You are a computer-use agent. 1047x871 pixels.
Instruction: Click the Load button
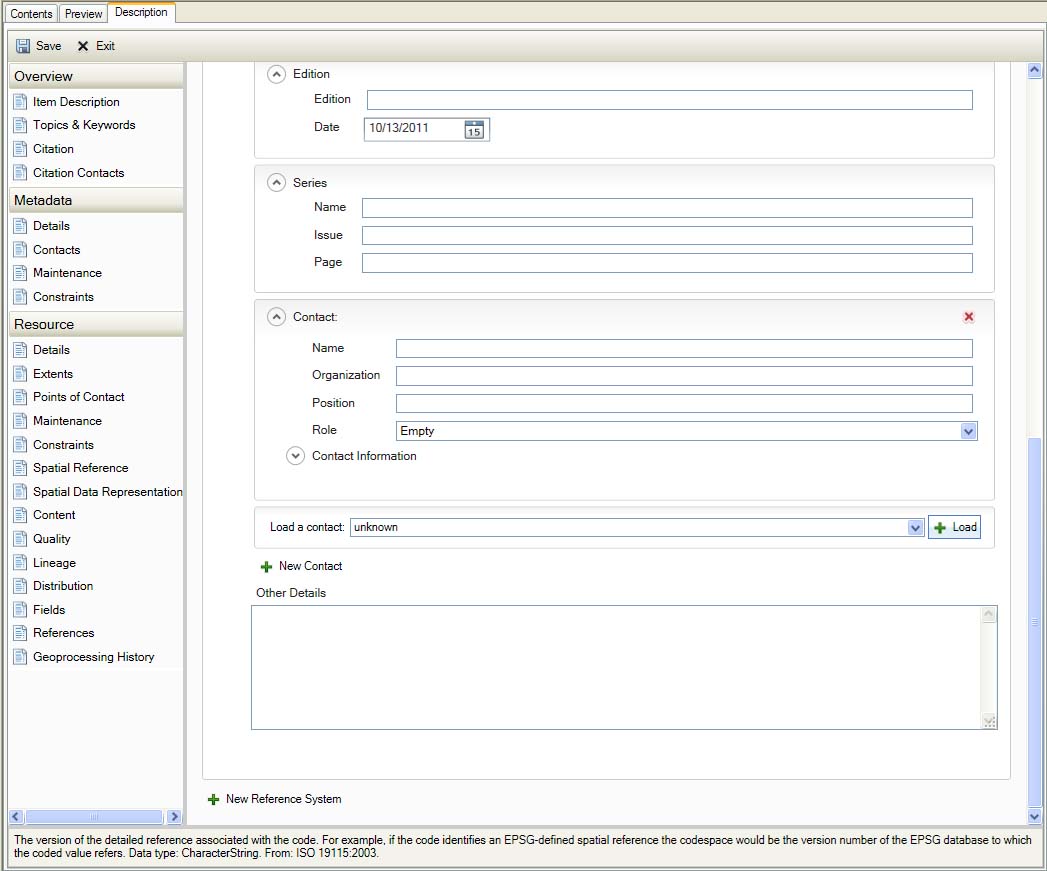pos(955,527)
